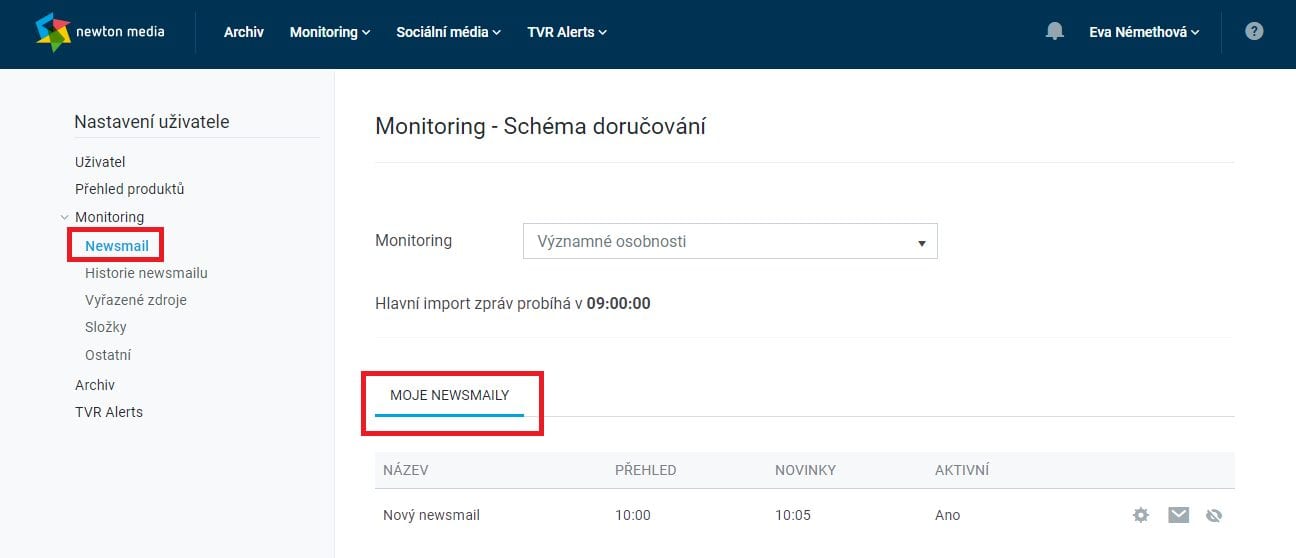Select the Moje Newsmaily tab
The height and width of the screenshot is (558, 1296).
(x=450, y=396)
